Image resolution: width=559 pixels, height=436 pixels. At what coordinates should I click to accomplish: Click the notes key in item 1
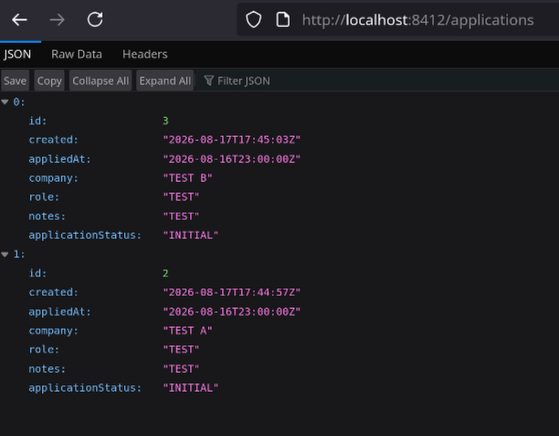47,369
